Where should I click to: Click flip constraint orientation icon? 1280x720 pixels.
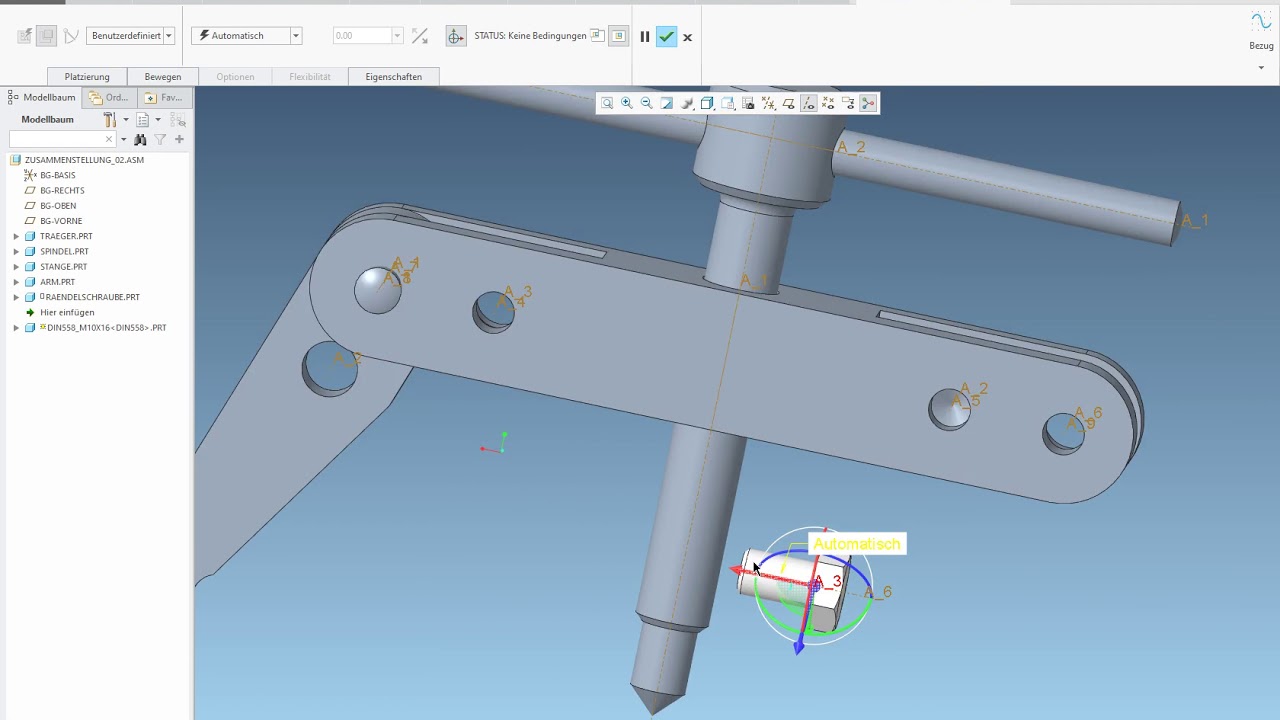(420, 36)
